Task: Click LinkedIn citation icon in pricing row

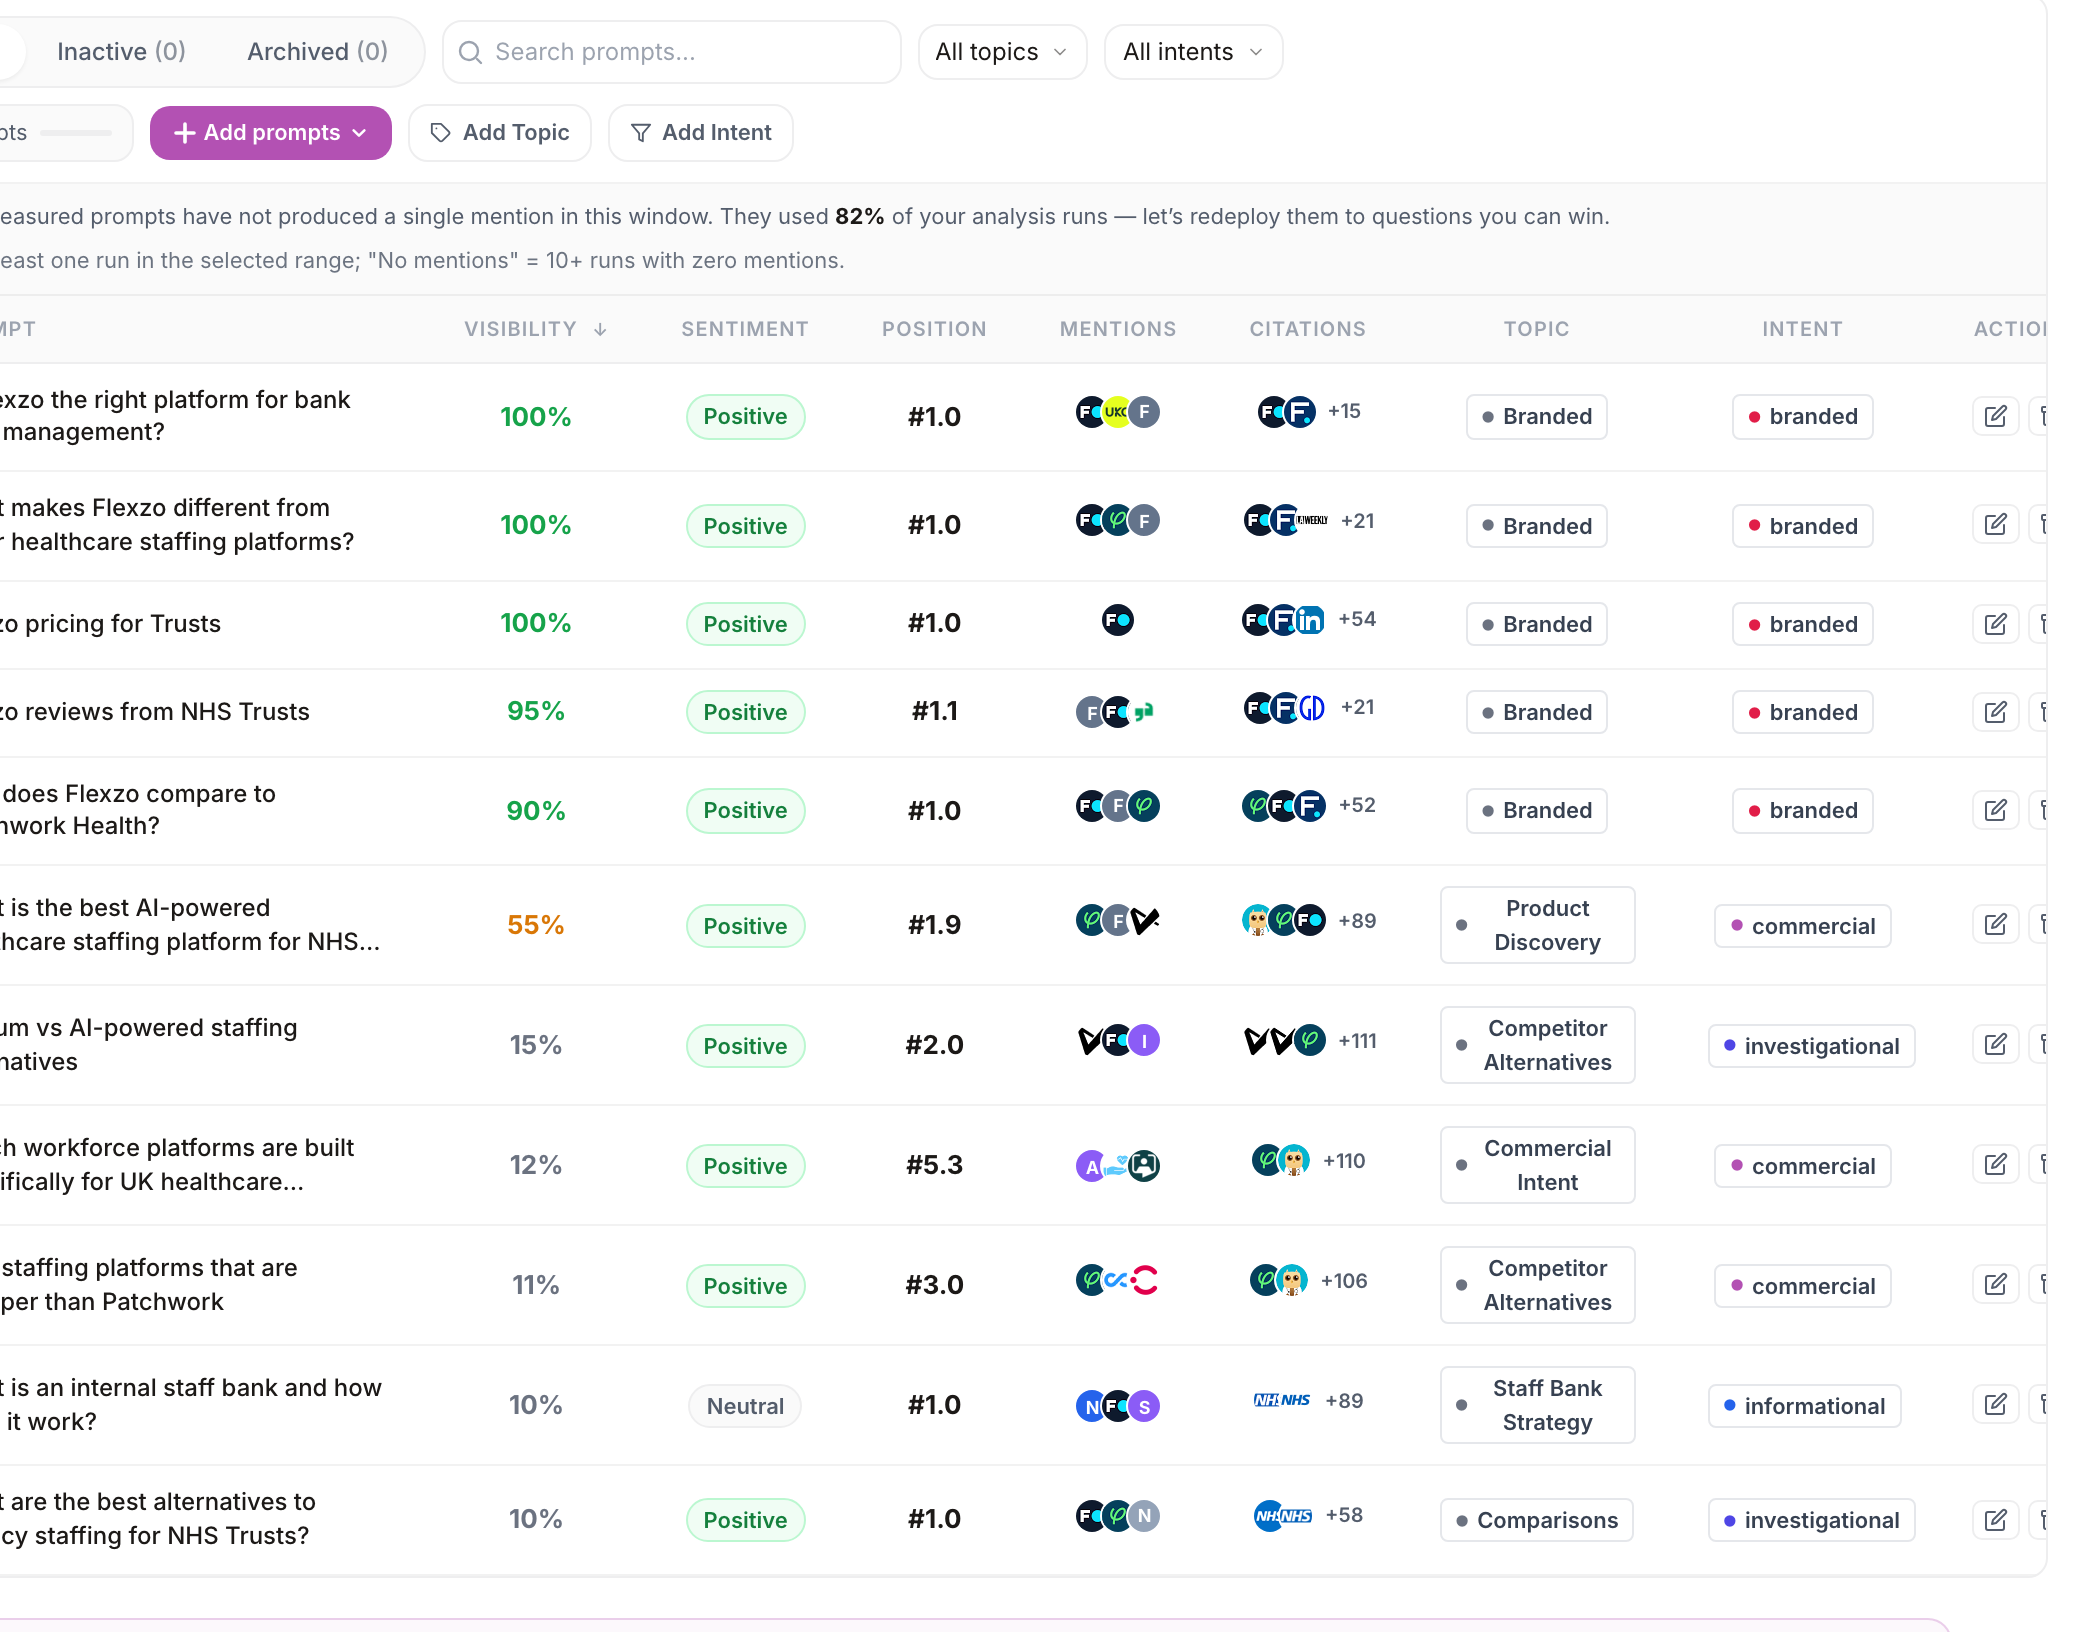Action: tap(1309, 620)
